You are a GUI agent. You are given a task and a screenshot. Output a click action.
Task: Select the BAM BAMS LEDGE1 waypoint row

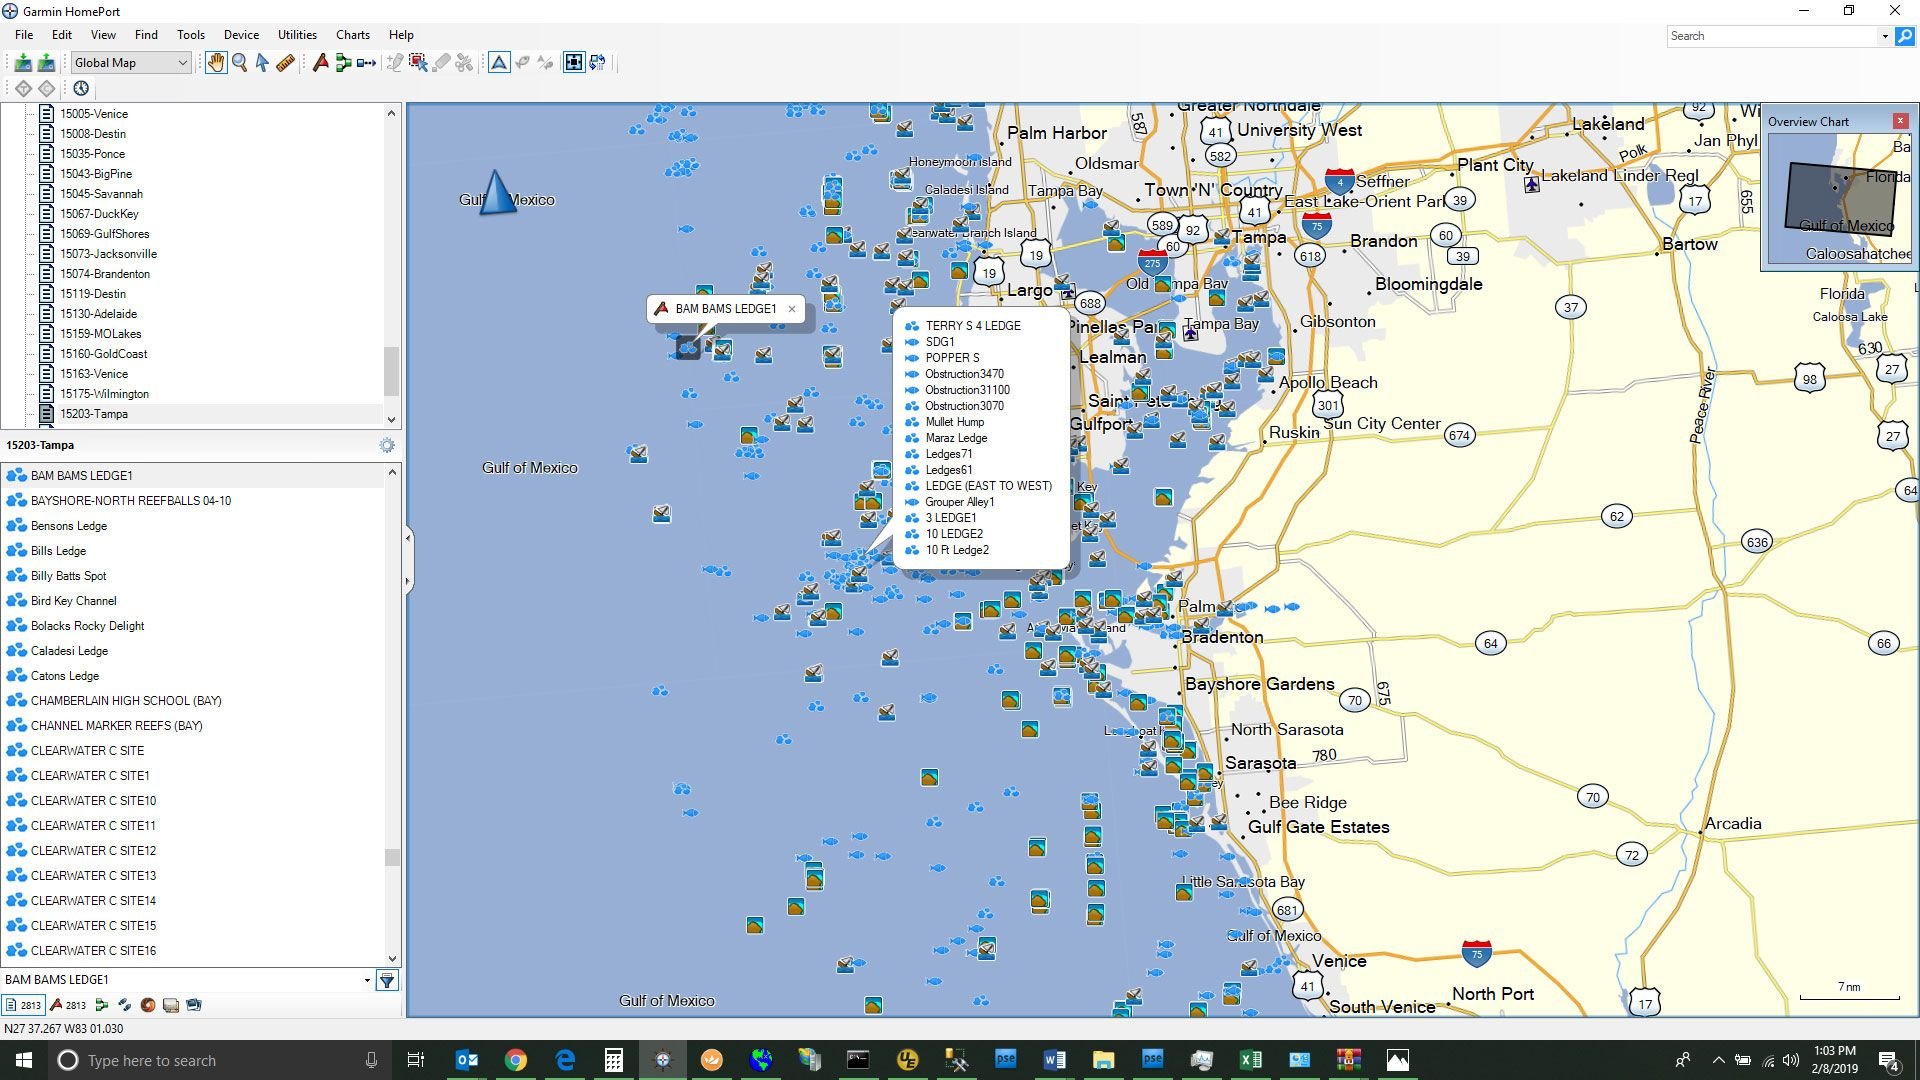194,476
